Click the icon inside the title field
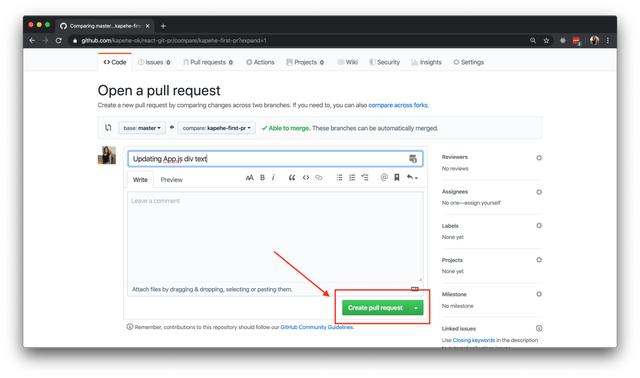 tap(413, 159)
